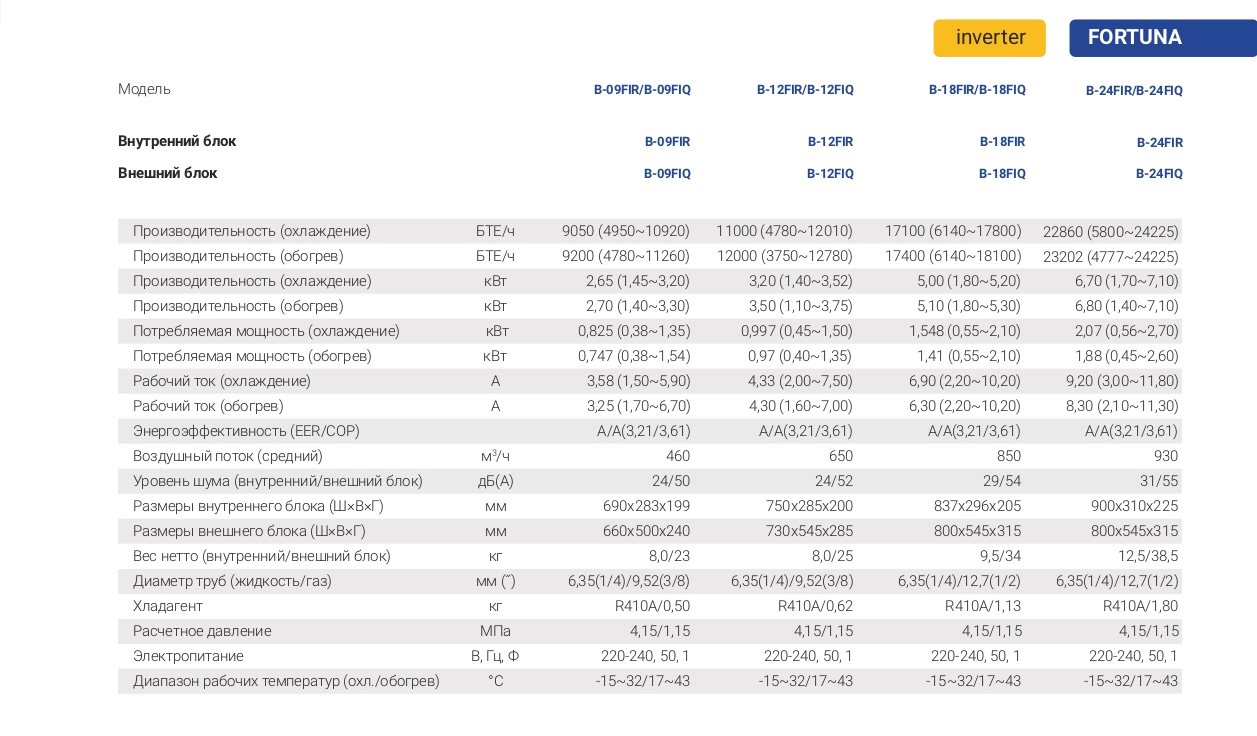Click the blue FORTUNA badge
This screenshot has width=1257, height=736.
point(1162,38)
